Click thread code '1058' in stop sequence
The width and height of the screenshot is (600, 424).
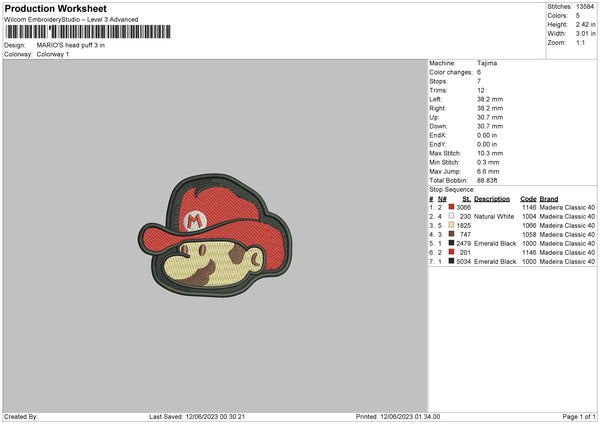coord(529,235)
